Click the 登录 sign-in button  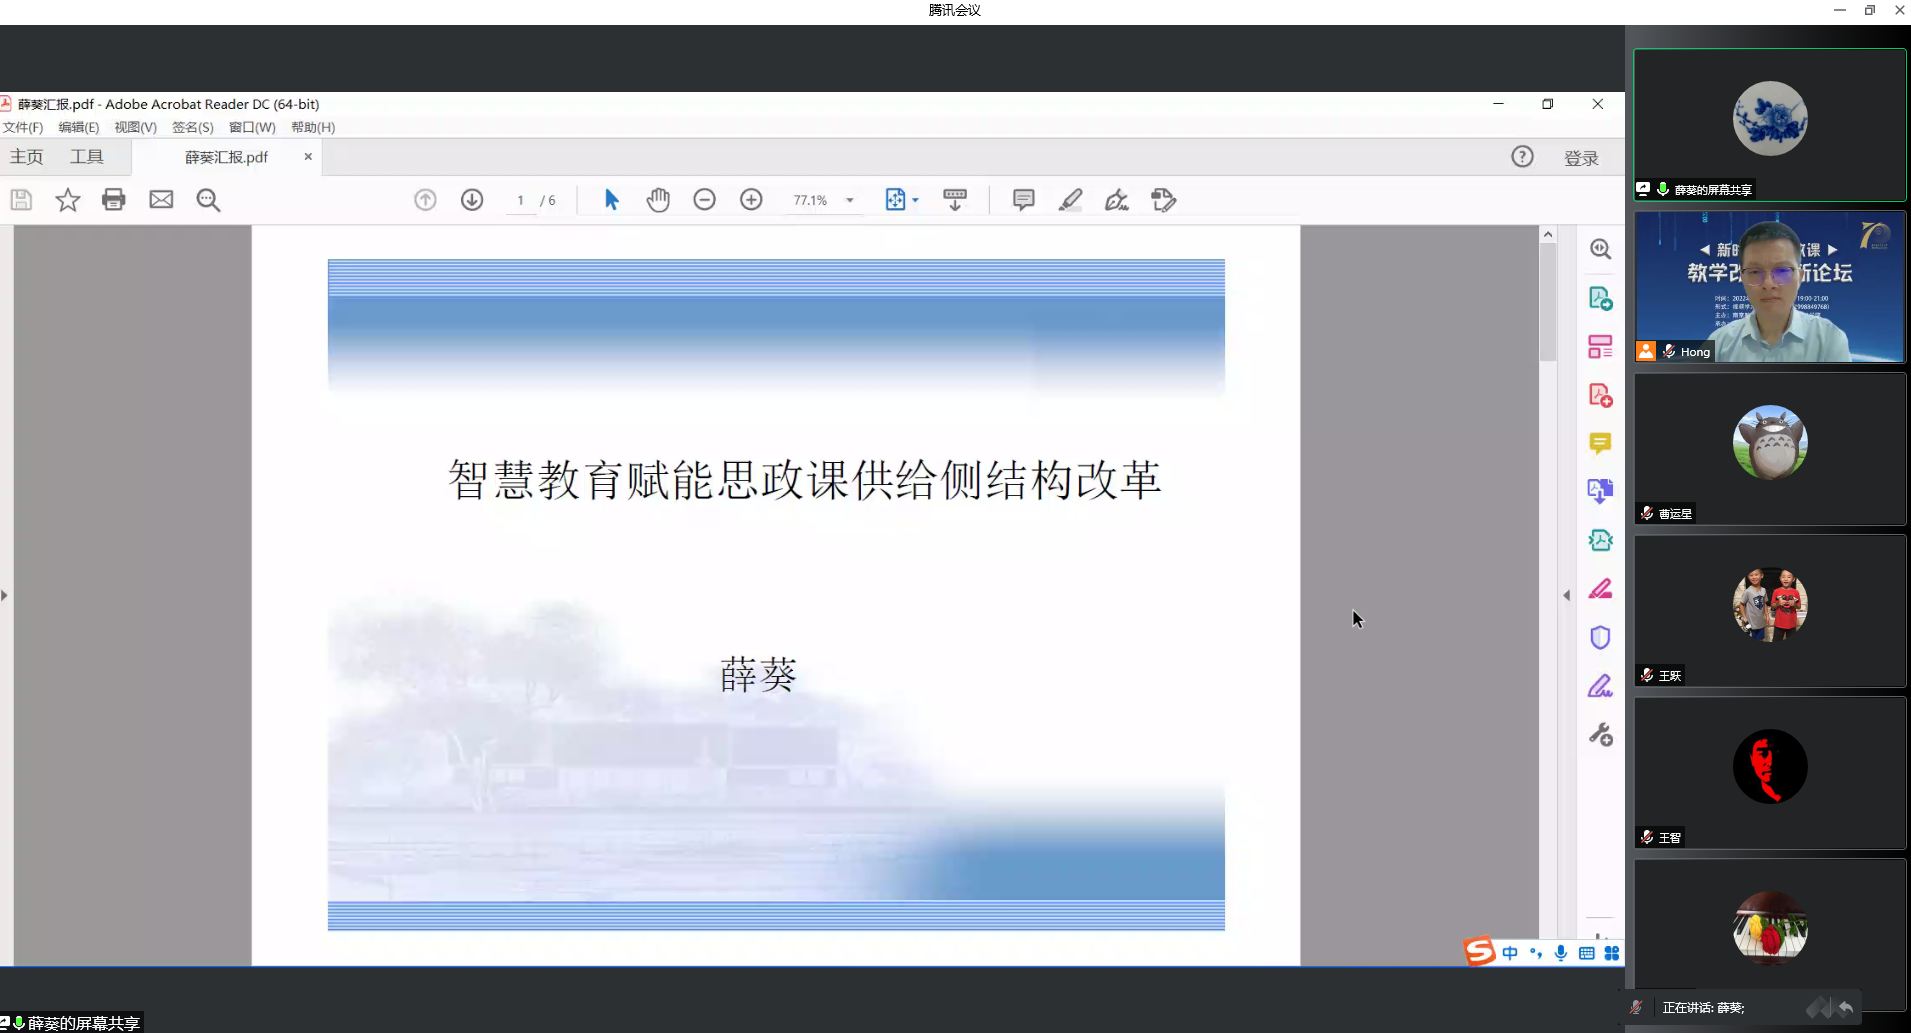coord(1581,158)
